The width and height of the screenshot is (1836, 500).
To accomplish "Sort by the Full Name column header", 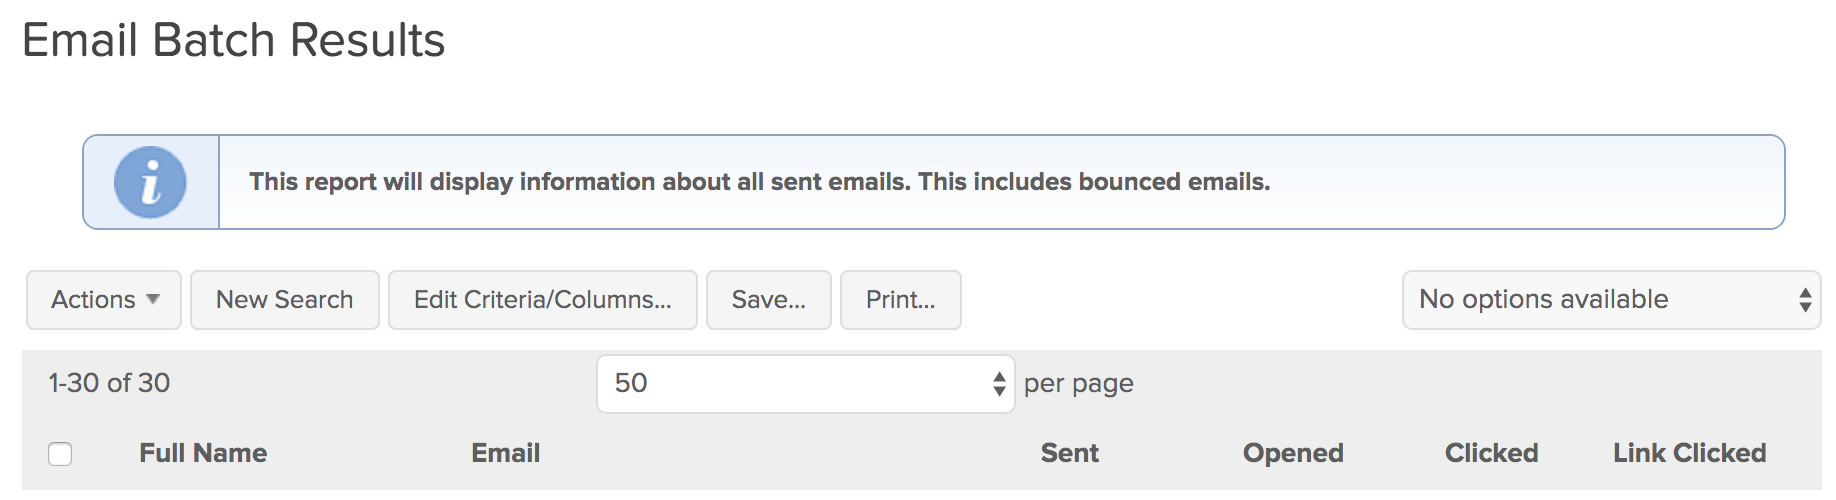I will [203, 453].
